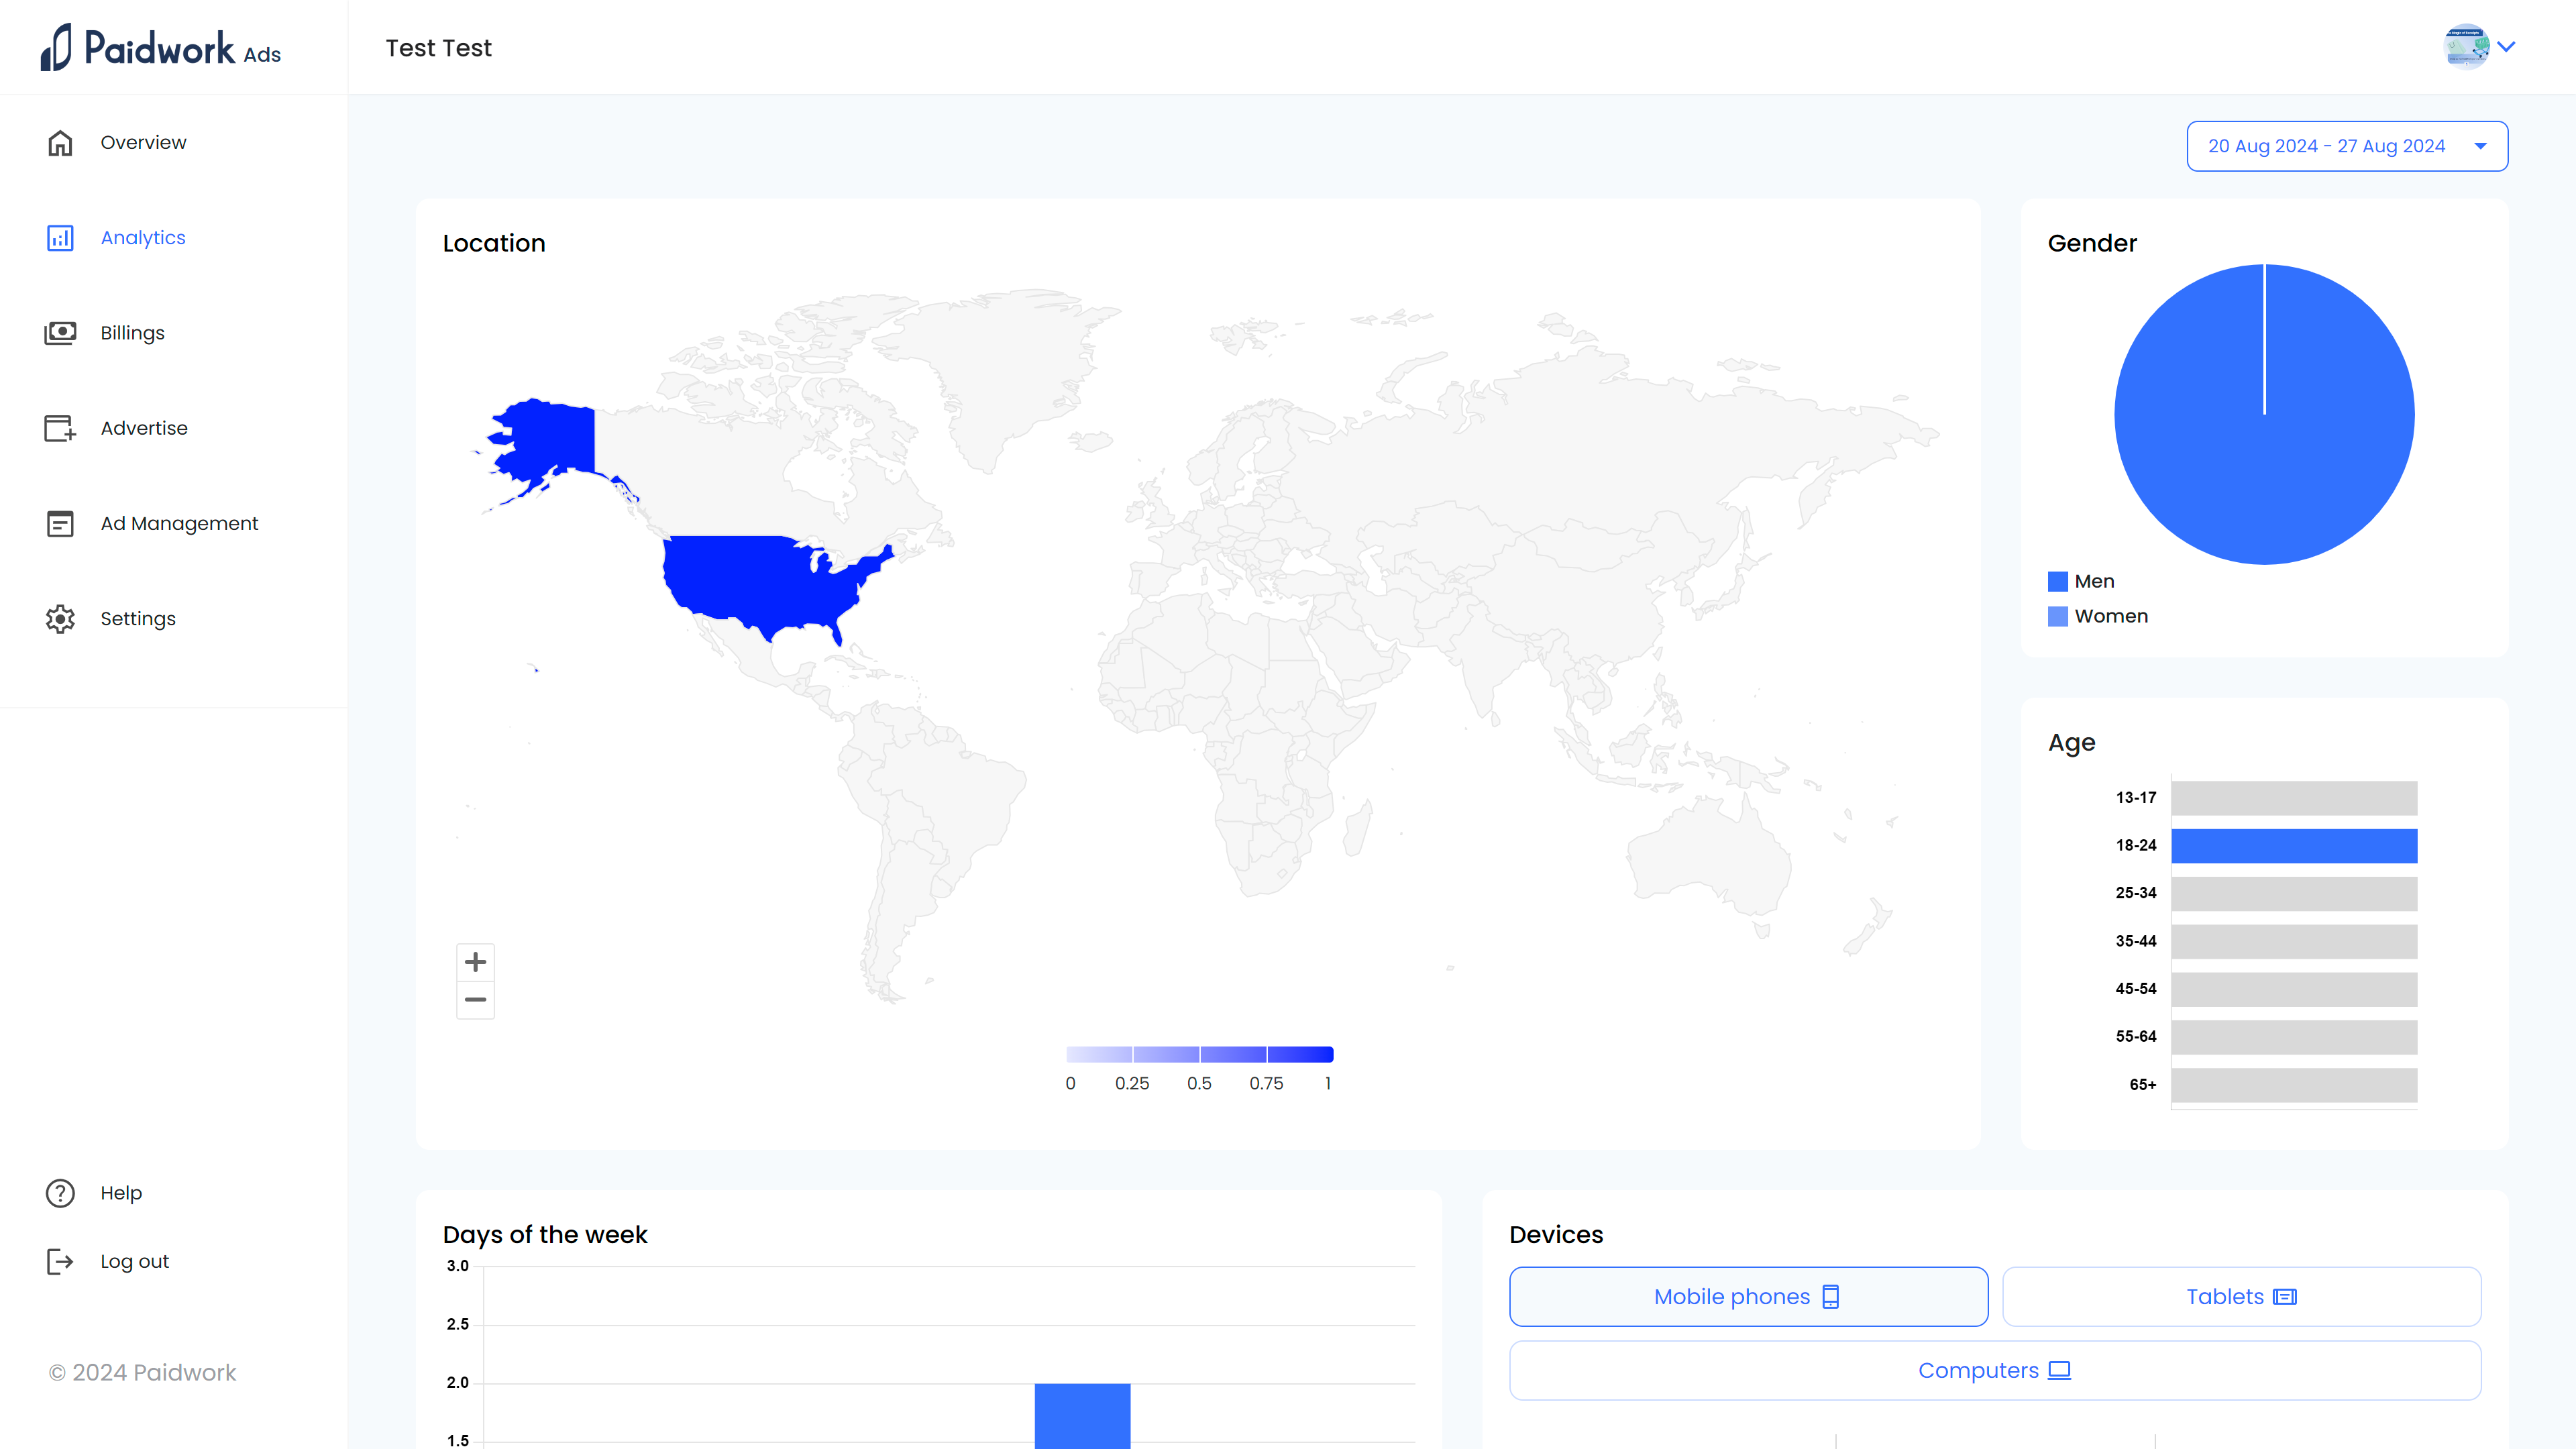Open the Analytics menu item
Image resolution: width=2576 pixels, height=1449 pixels.
143,237
